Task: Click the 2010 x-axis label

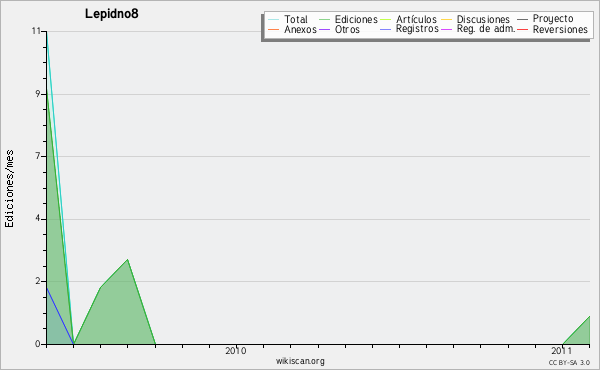Action: (236, 351)
